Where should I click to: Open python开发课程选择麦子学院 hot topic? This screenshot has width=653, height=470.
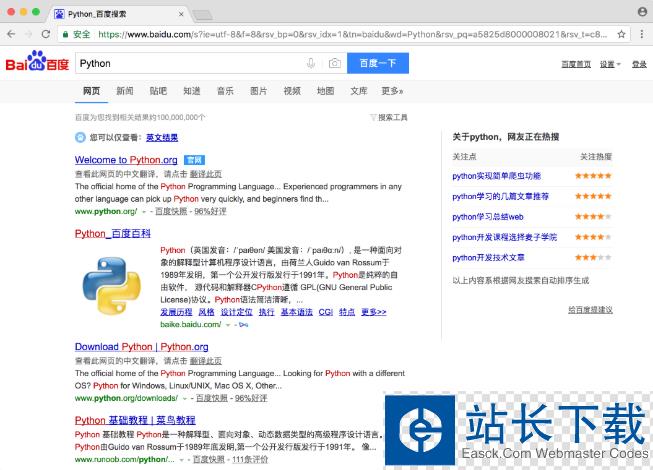click(x=504, y=237)
